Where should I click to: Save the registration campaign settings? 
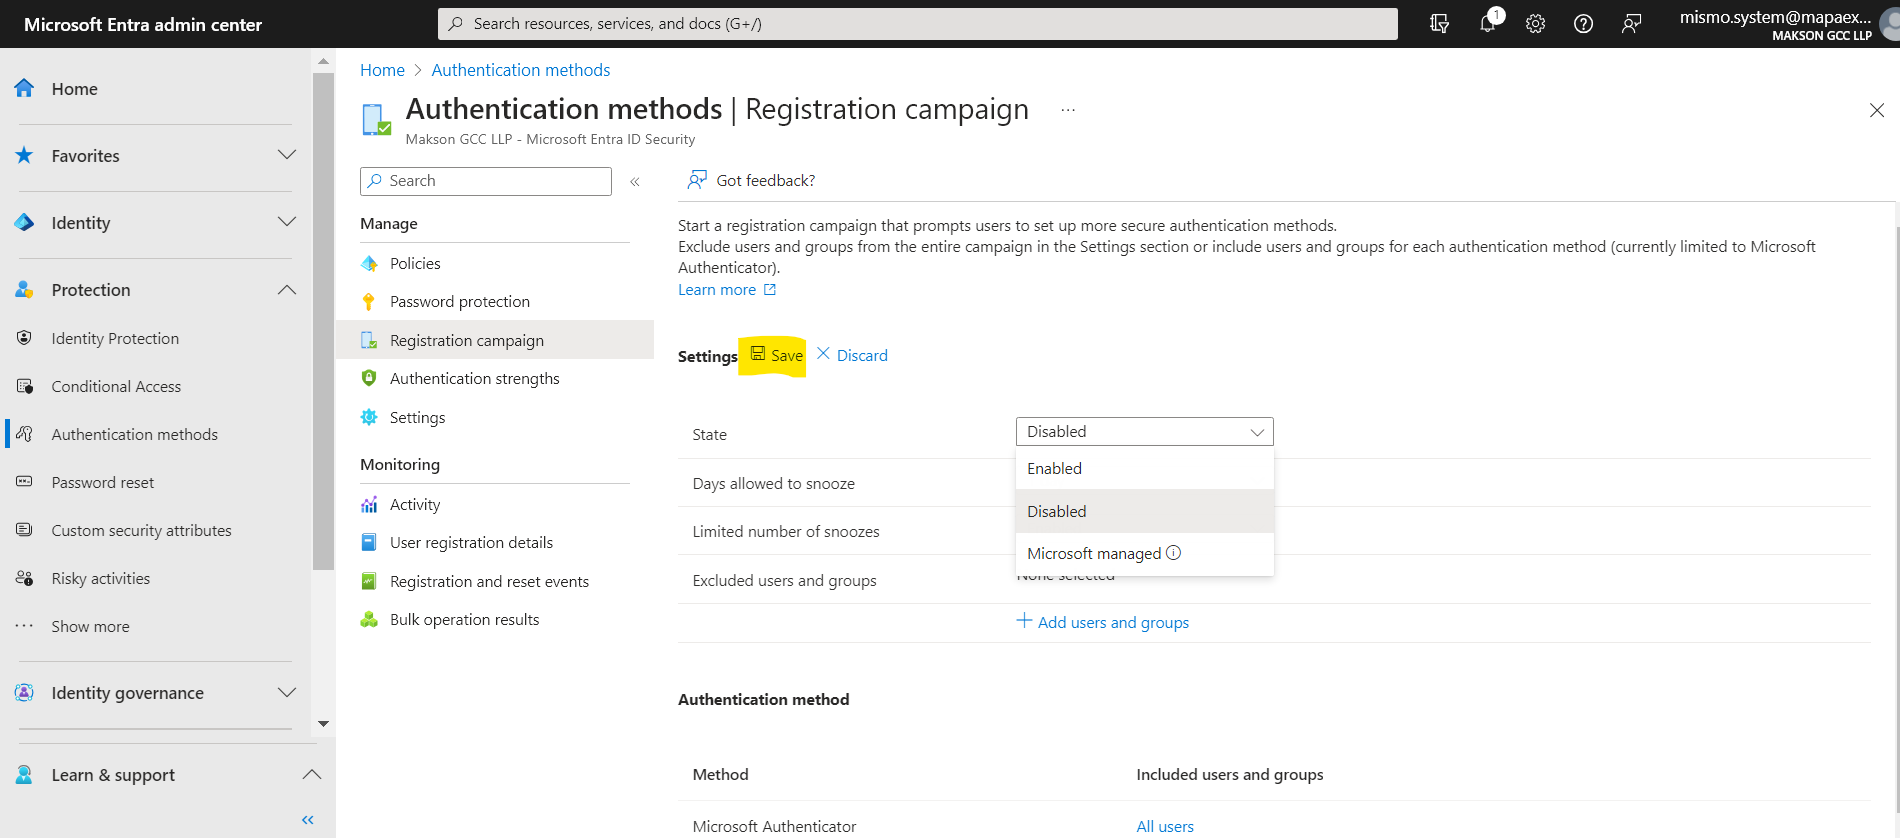click(776, 355)
